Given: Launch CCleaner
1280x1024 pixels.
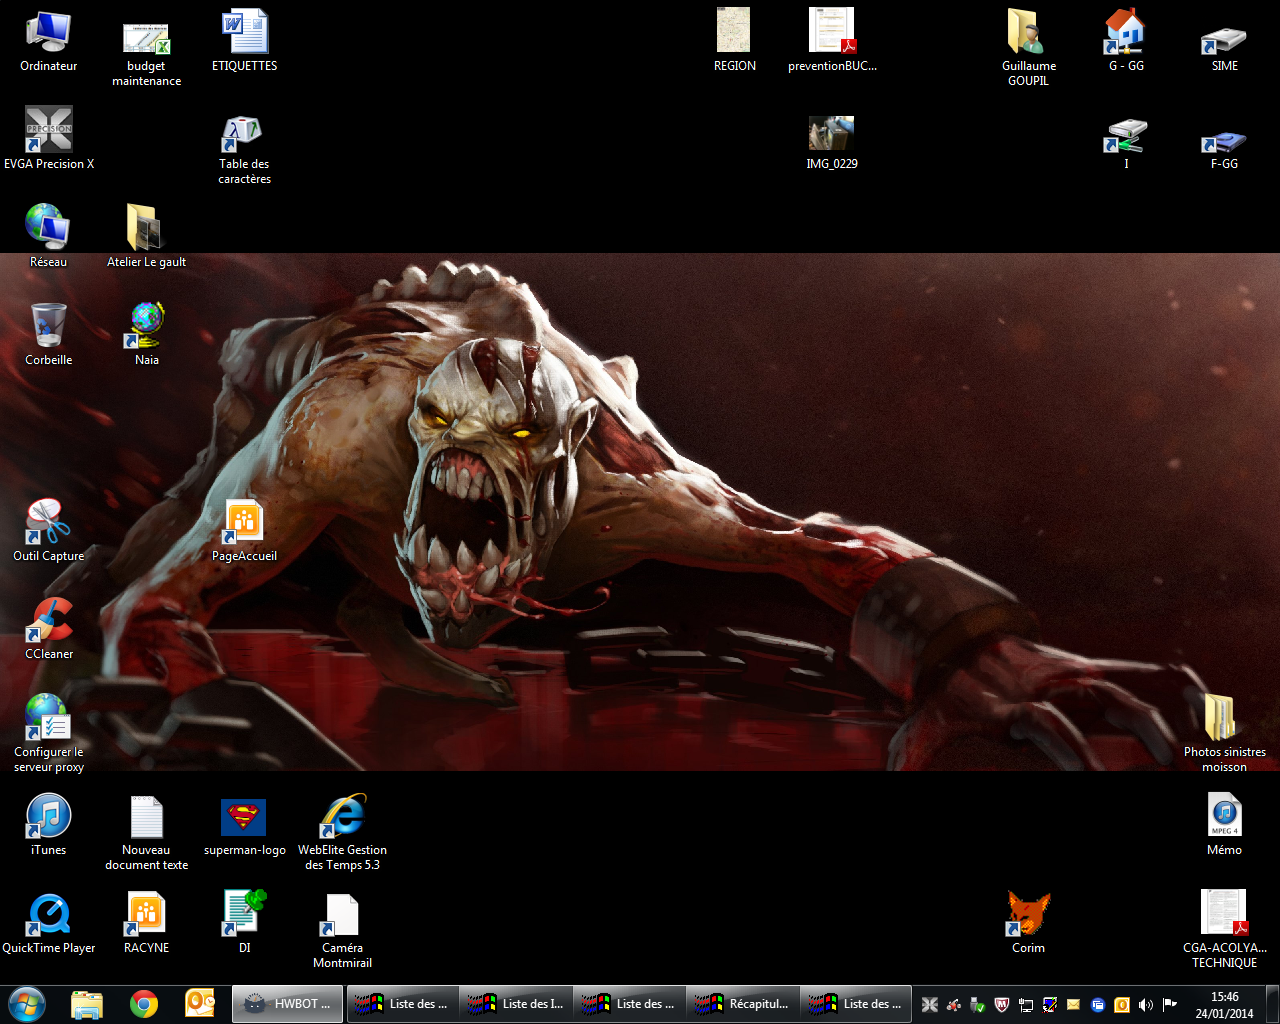Looking at the screenshot, I should tap(48, 629).
